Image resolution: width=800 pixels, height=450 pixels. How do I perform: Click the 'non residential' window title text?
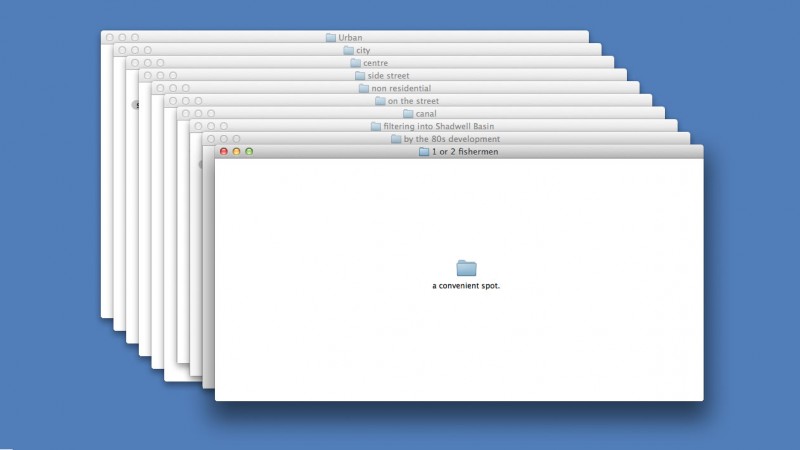click(401, 88)
